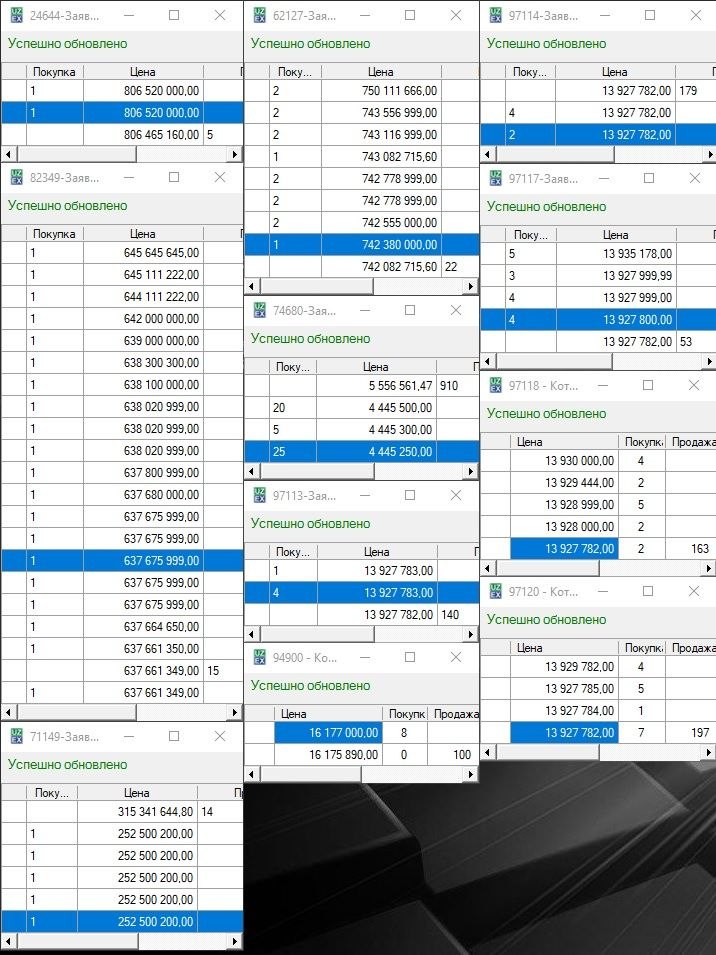The height and width of the screenshot is (955, 716).
Task: Select the 16 177 000,00 price cell
Action: [x=329, y=733]
